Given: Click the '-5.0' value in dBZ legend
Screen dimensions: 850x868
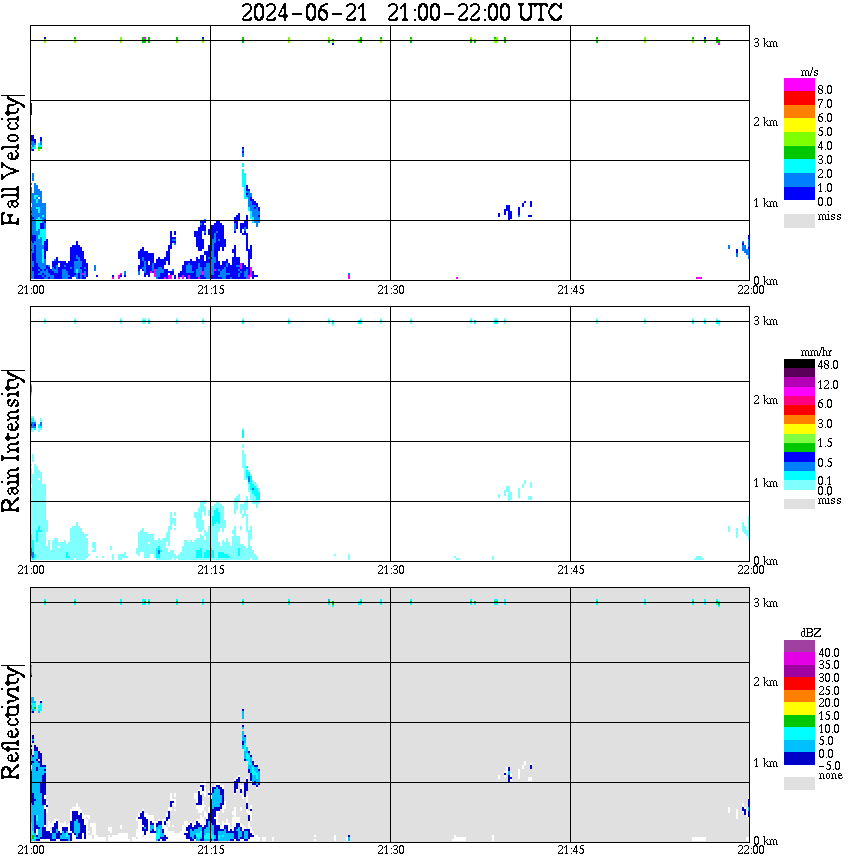Looking at the screenshot, I should pyautogui.click(x=829, y=766).
